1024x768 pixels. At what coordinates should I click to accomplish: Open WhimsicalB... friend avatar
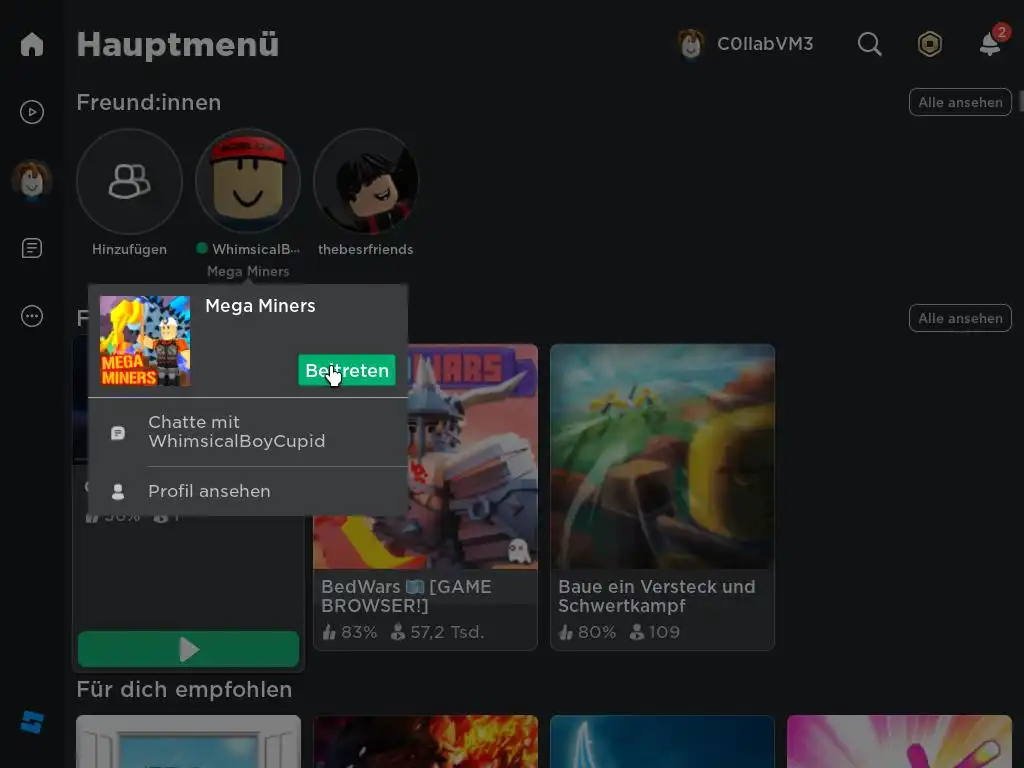pyautogui.click(x=248, y=181)
